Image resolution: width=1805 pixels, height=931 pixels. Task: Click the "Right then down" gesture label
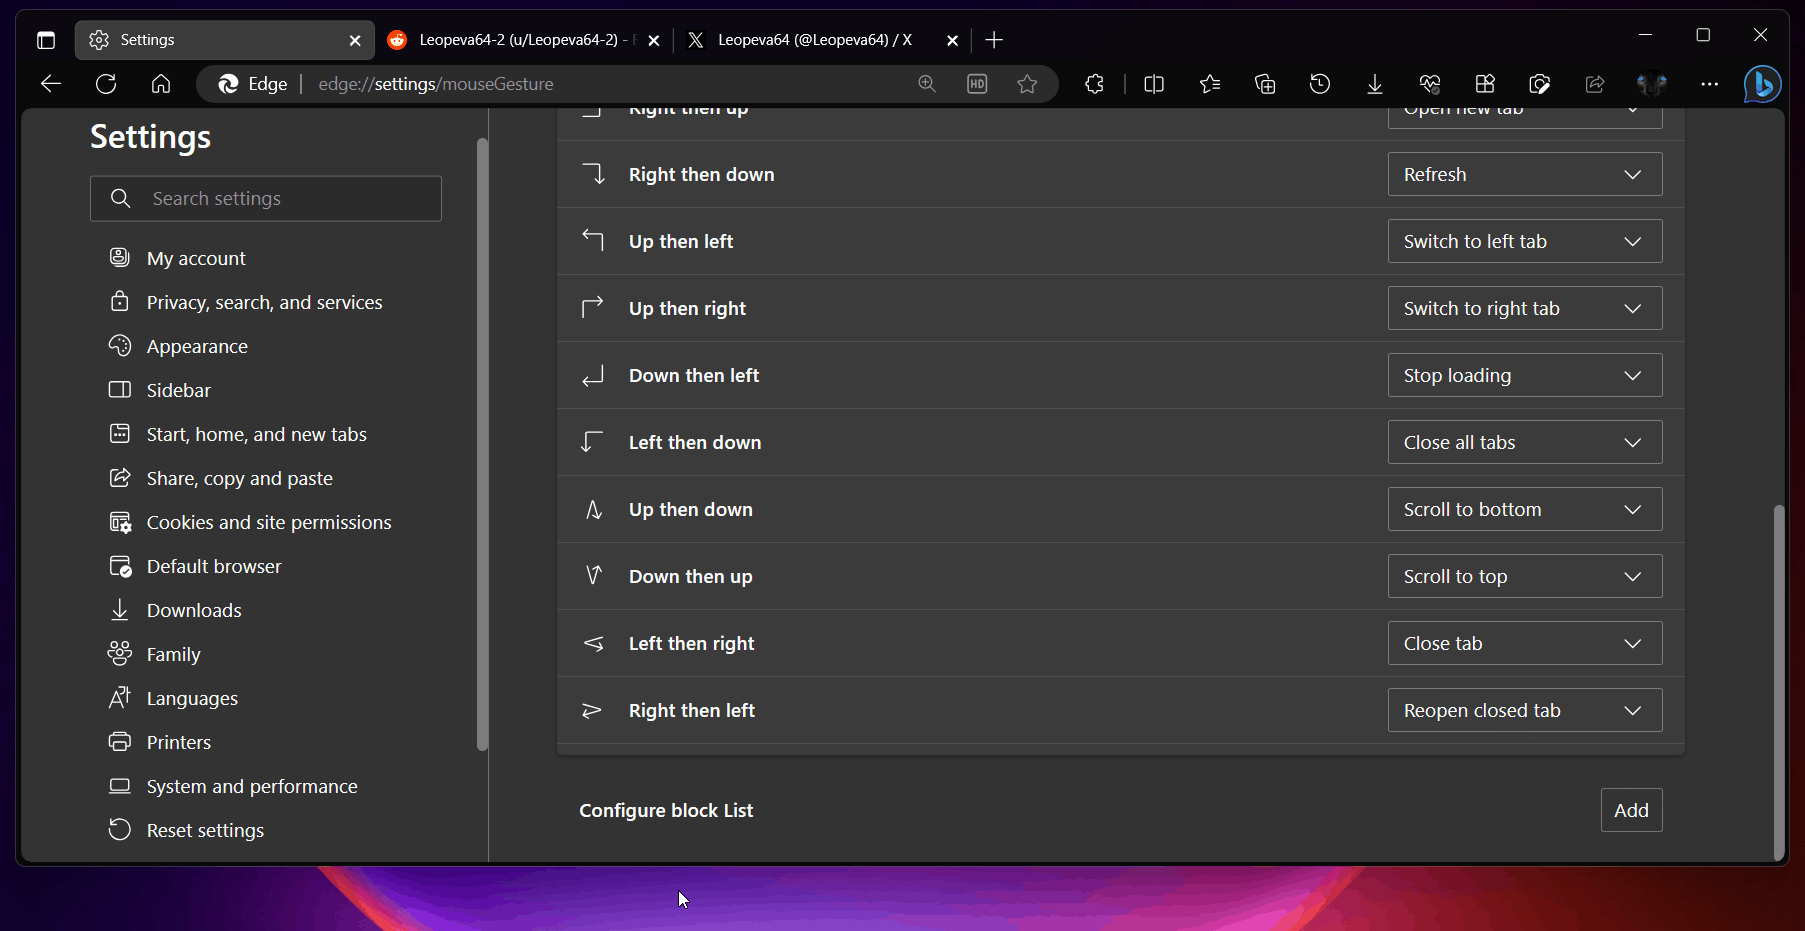point(701,174)
